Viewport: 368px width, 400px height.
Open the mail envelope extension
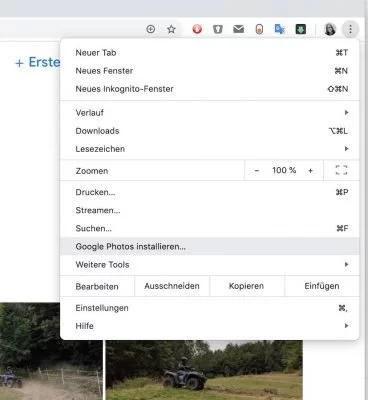(x=239, y=29)
